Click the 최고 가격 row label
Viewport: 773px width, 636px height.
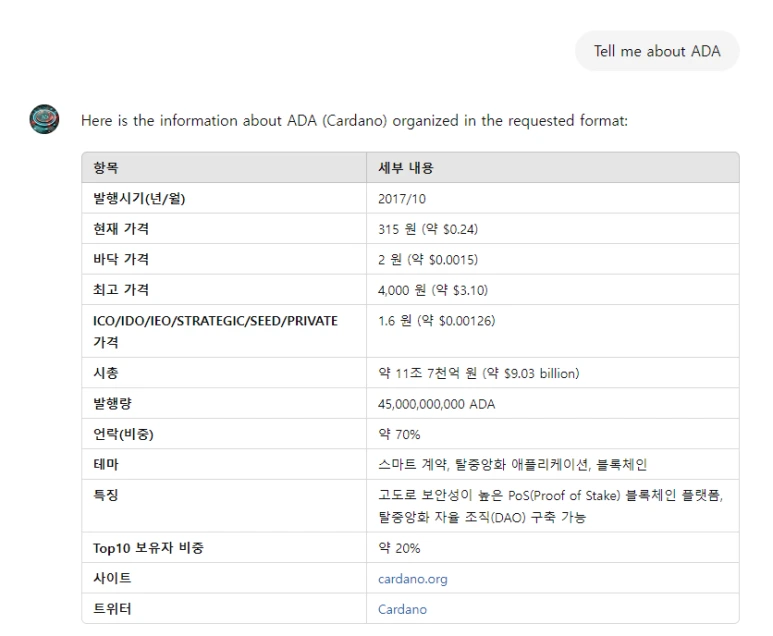click(x=121, y=290)
